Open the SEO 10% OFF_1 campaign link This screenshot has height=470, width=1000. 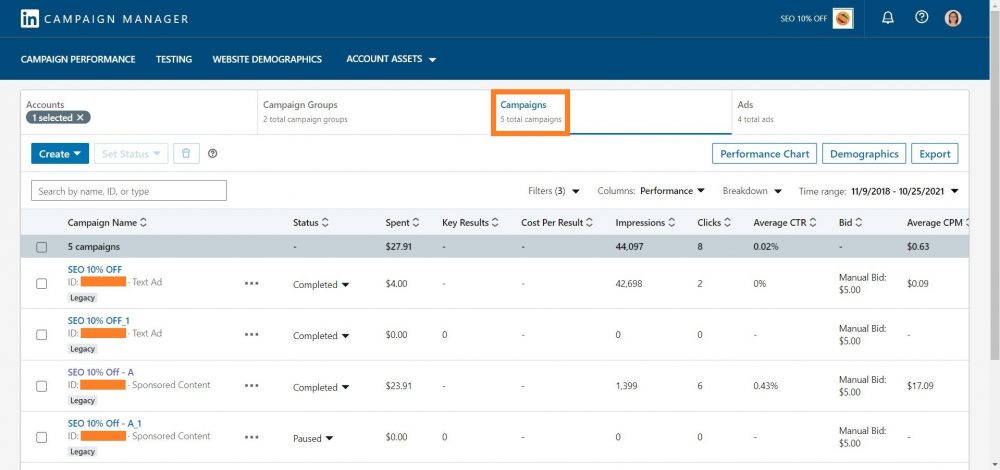click(98, 320)
